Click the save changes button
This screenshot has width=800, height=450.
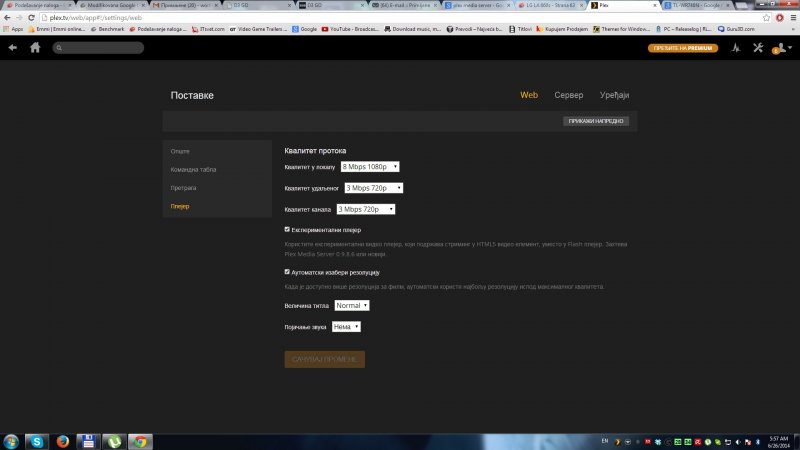tap(324, 359)
